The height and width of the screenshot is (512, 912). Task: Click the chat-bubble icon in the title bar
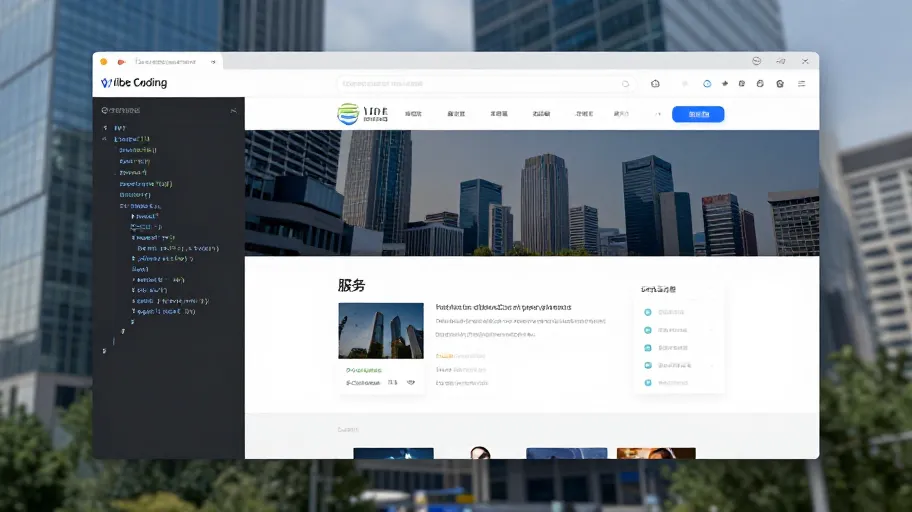click(x=756, y=61)
